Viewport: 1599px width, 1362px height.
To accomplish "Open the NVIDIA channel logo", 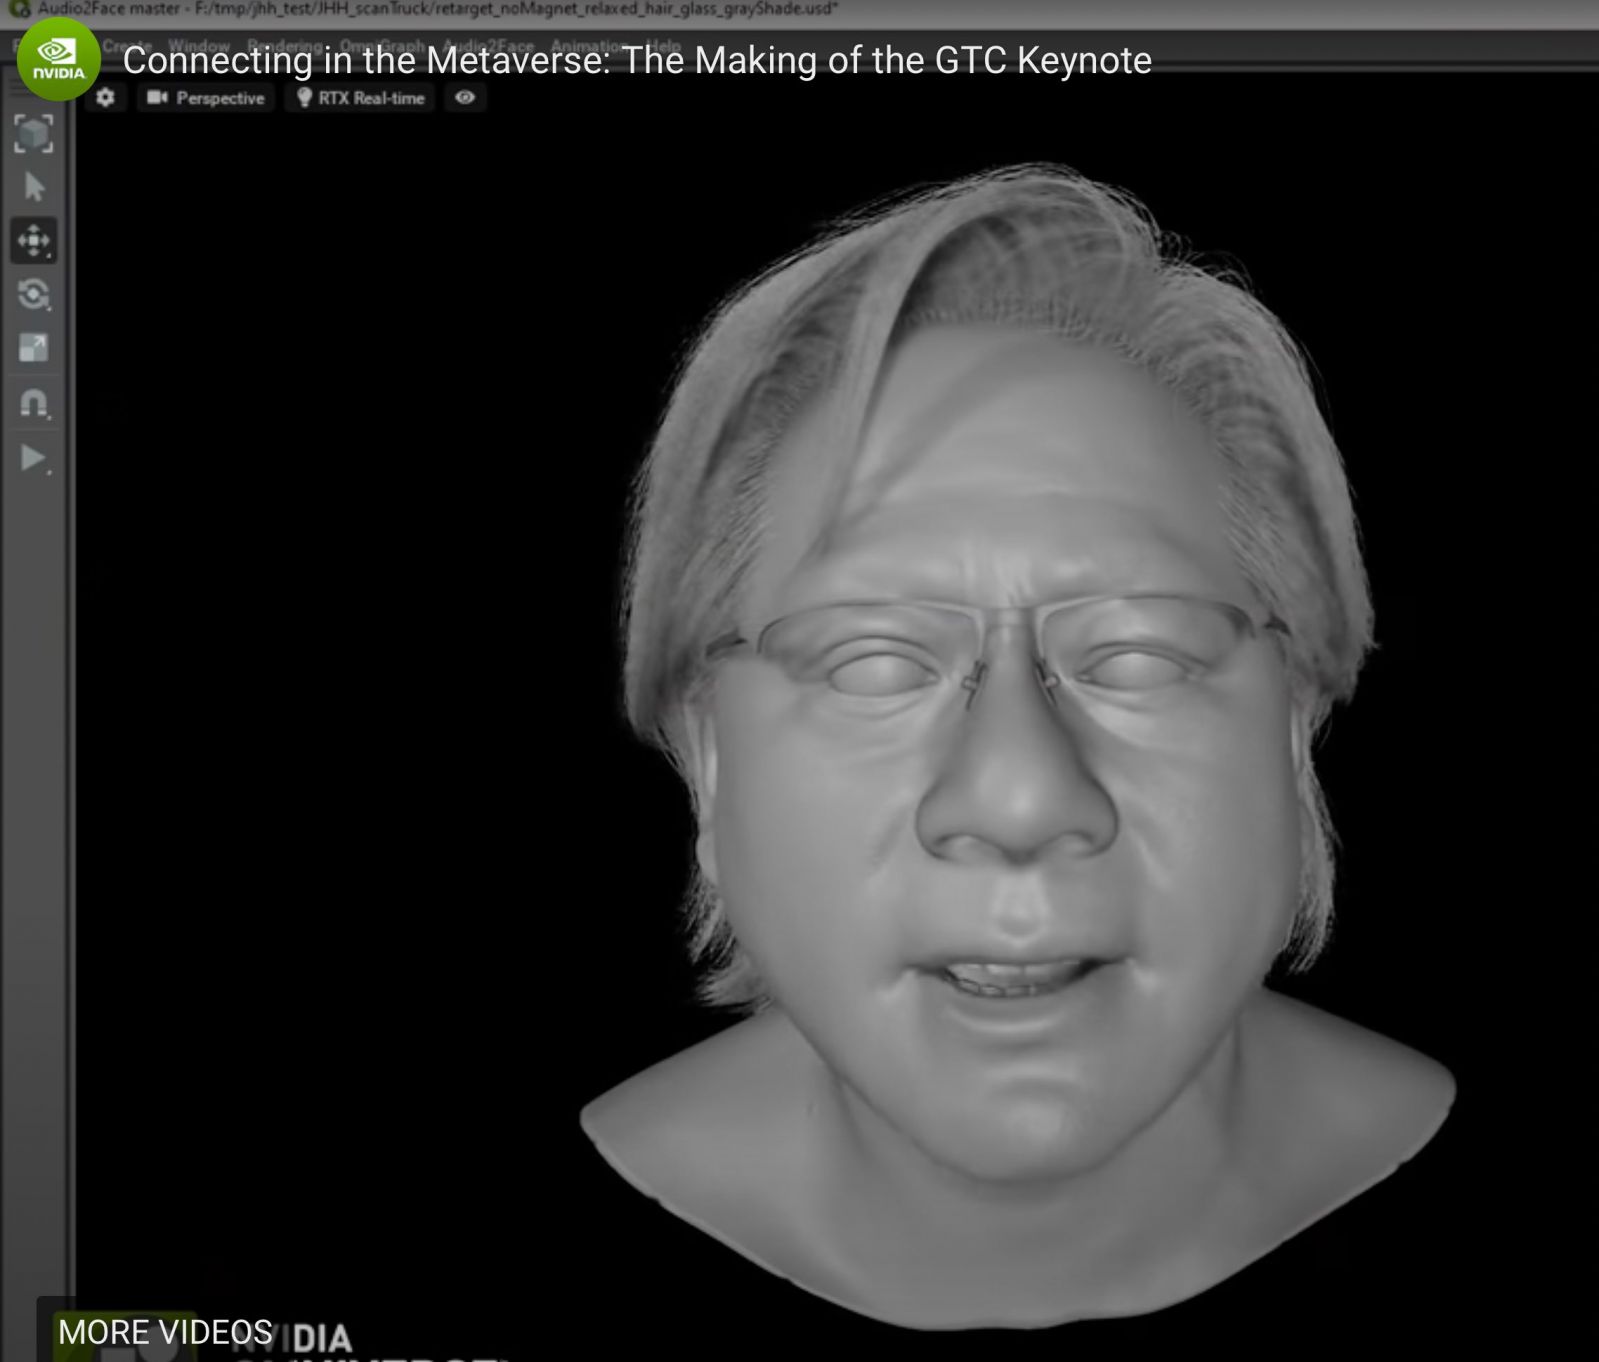I will point(58,59).
